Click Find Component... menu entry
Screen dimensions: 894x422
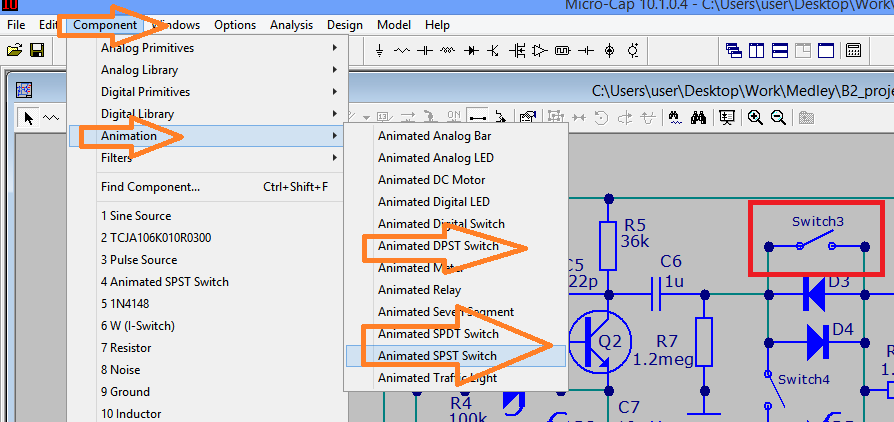150,187
